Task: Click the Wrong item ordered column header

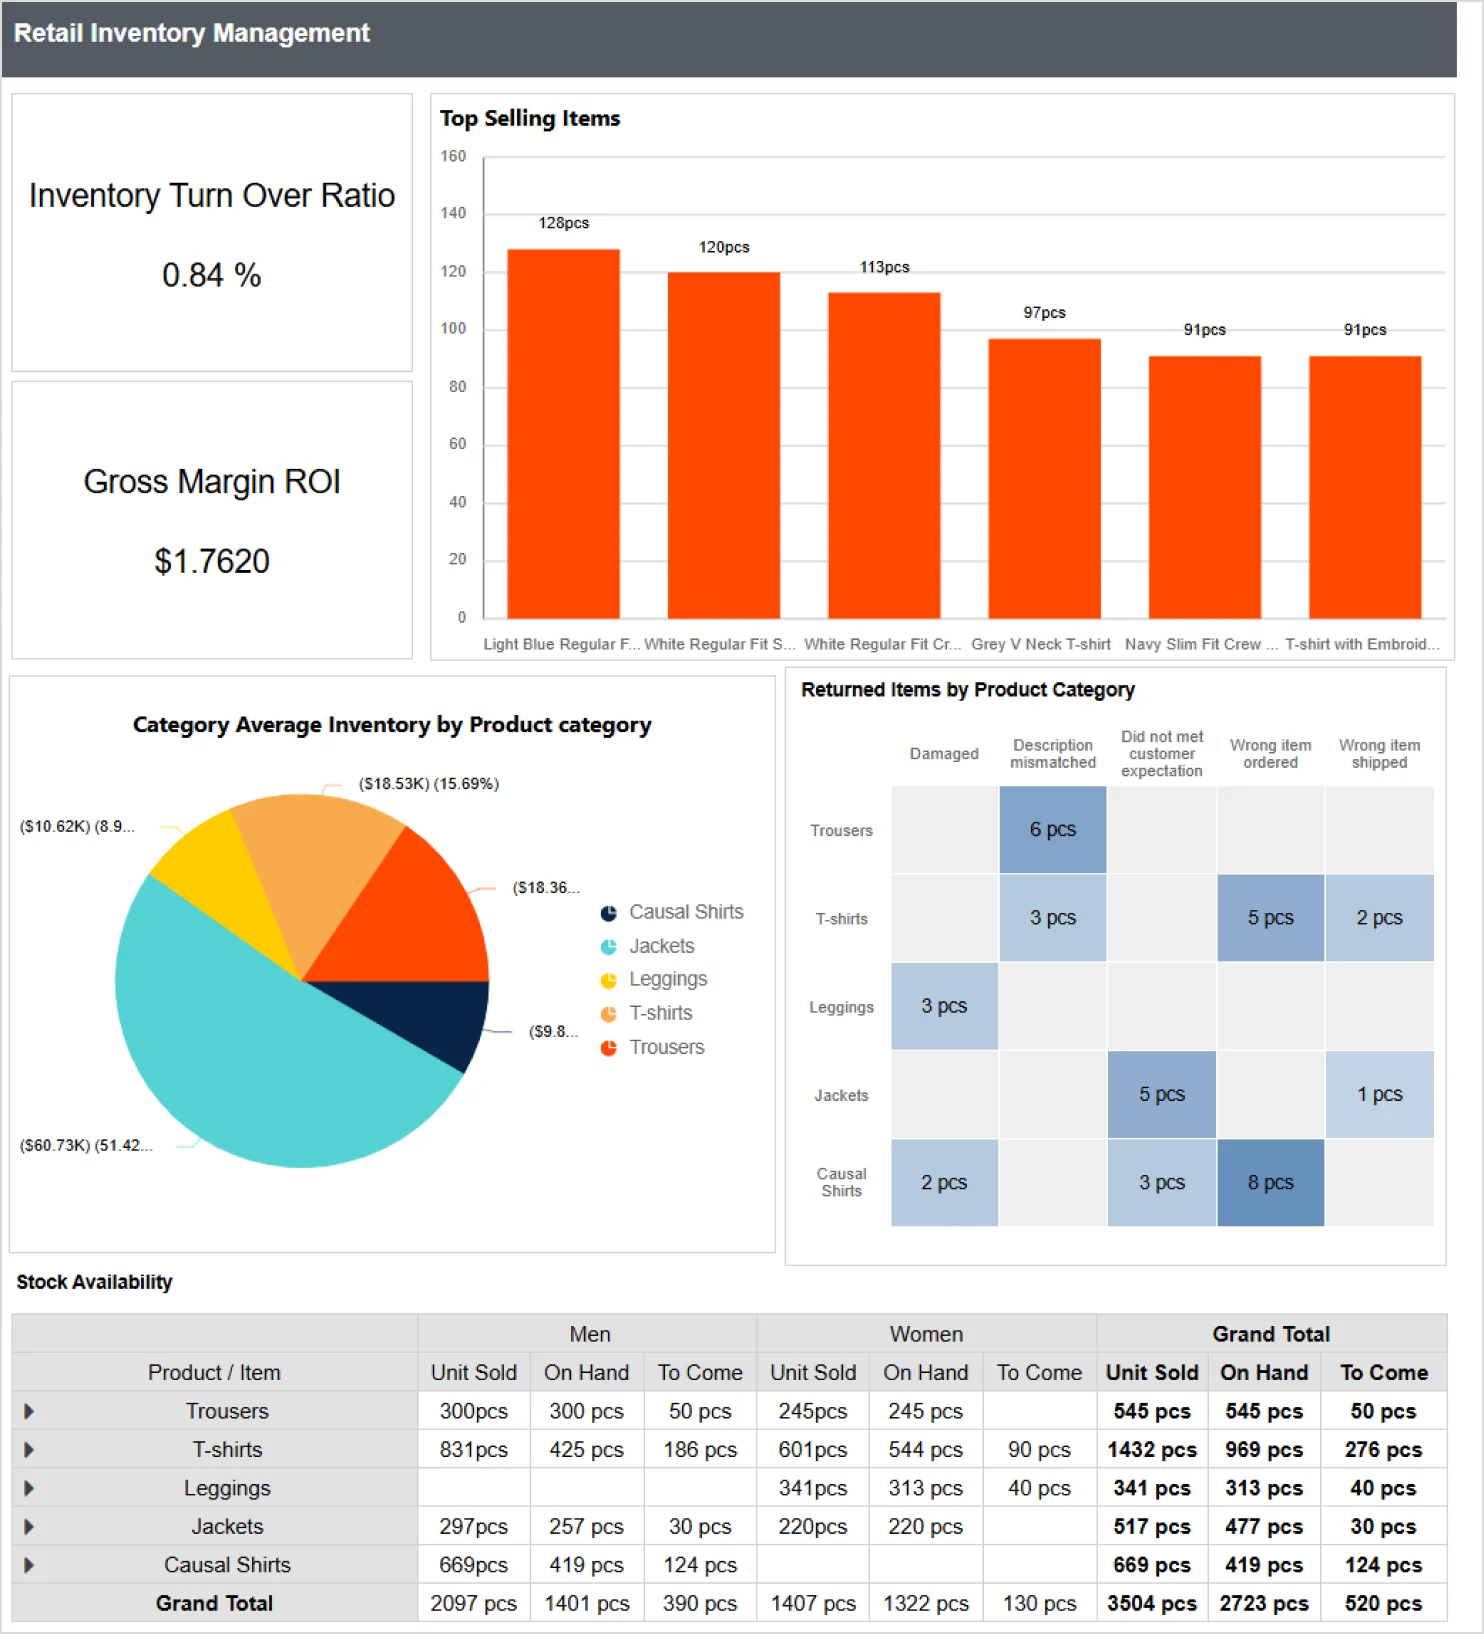Action: [1270, 754]
